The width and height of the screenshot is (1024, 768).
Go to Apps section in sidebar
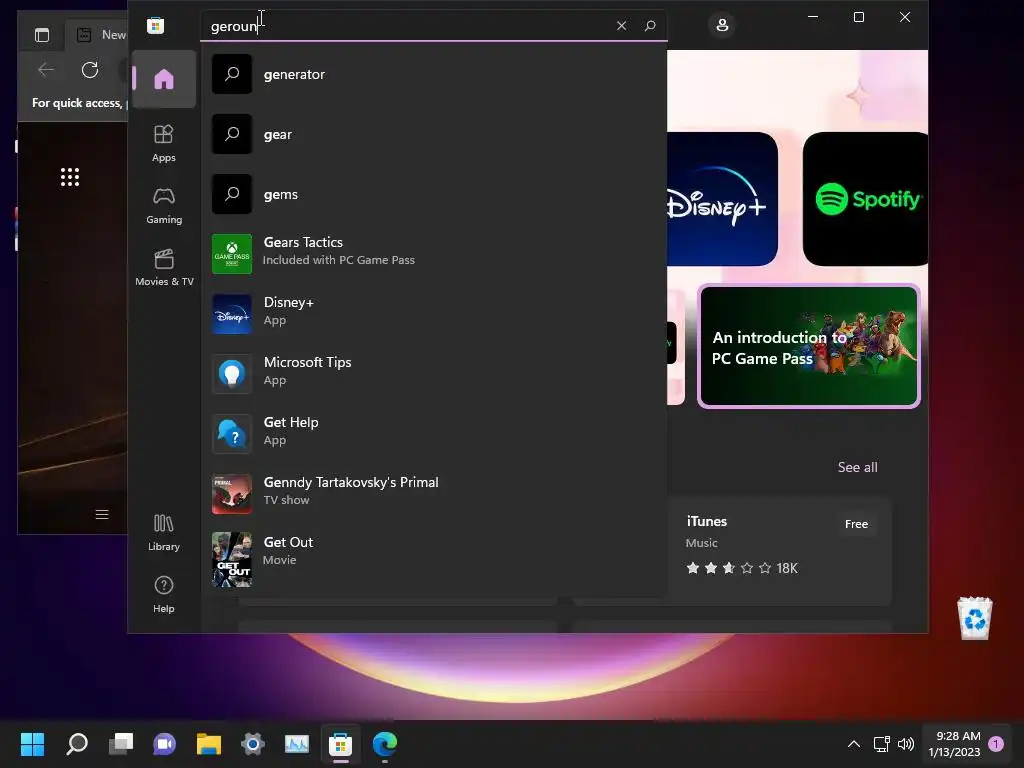pos(164,143)
